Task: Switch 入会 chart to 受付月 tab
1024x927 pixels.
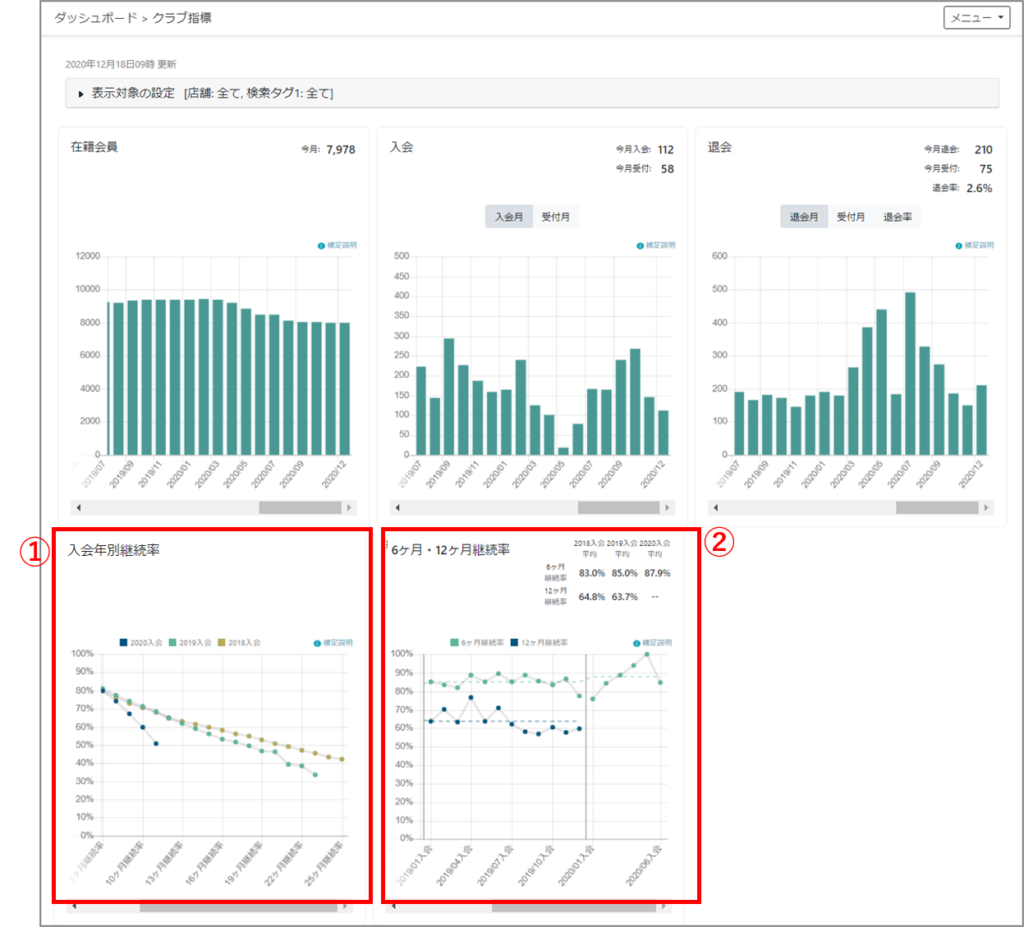Action: [556, 217]
